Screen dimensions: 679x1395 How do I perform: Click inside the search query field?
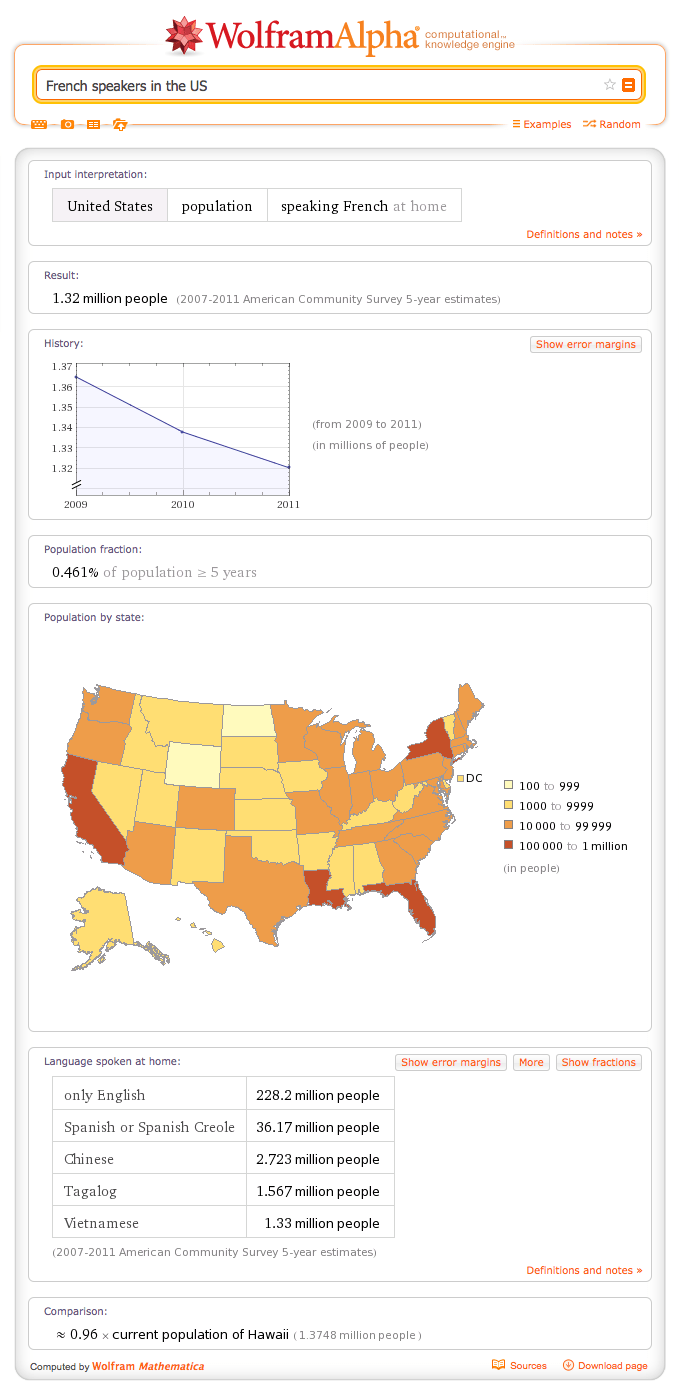300,84
